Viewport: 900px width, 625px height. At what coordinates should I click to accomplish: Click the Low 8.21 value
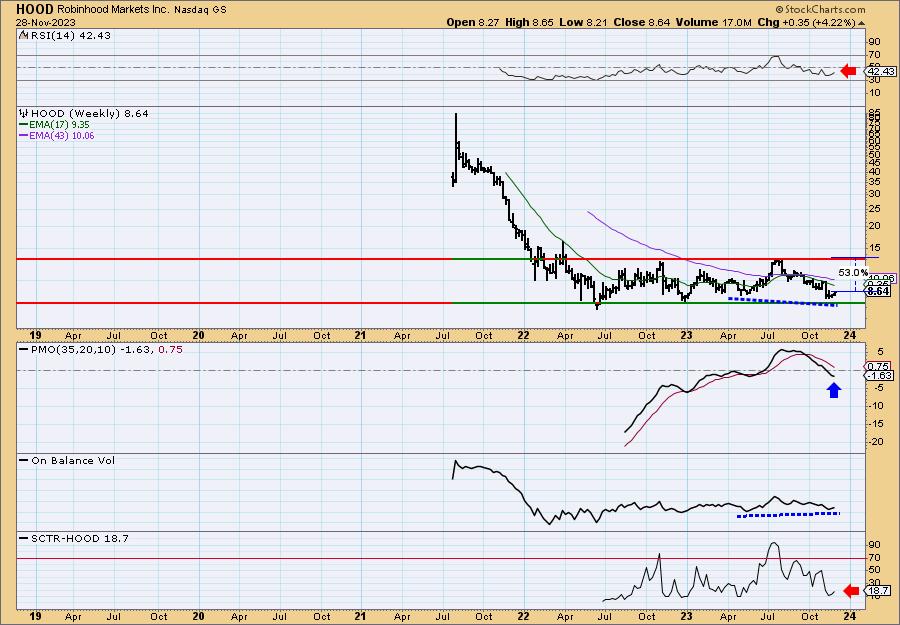click(x=584, y=22)
